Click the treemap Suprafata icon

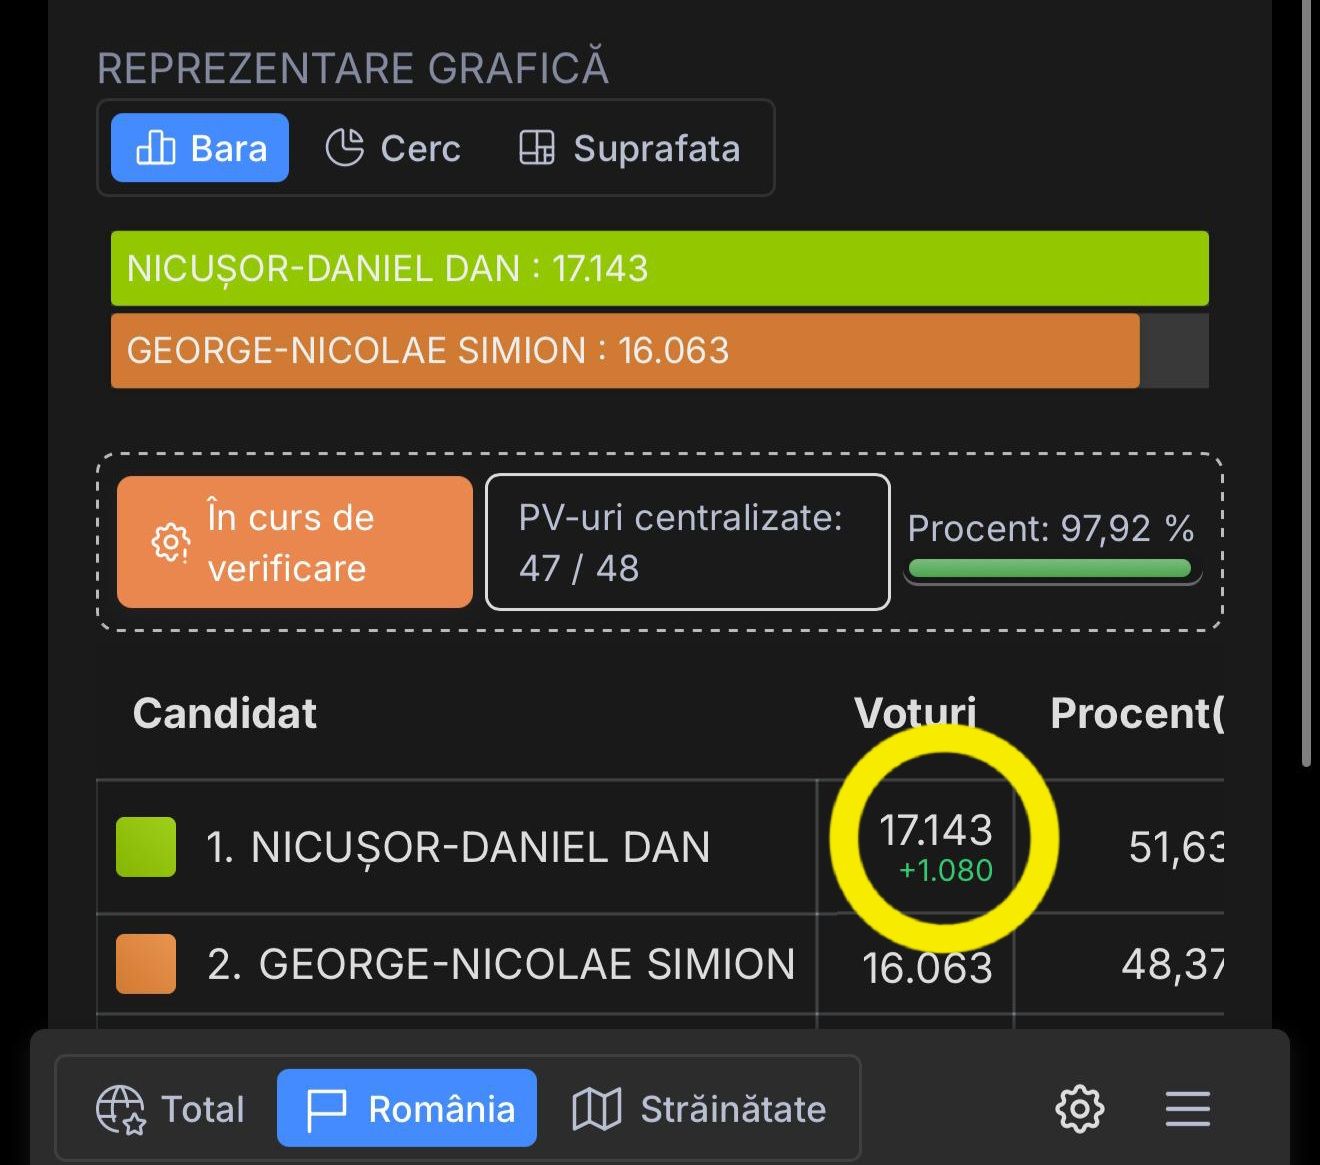pyautogui.click(x=537, y=148)
